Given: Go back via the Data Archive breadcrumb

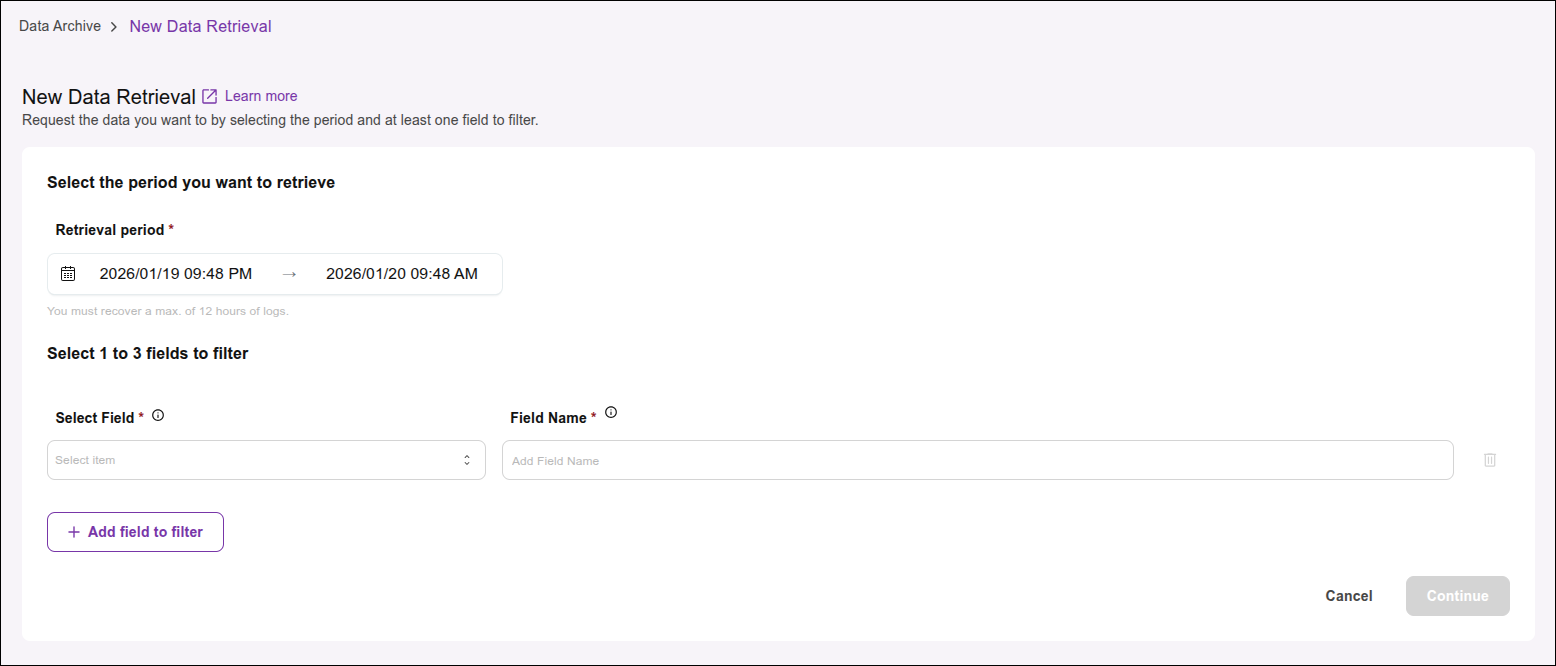Looking at the screenshot, I should point(59,26).
